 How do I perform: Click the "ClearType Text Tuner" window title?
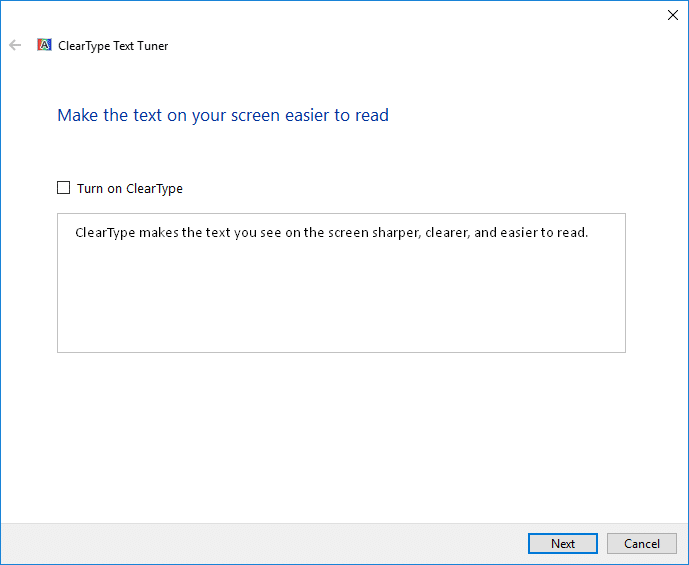point(113,46)
